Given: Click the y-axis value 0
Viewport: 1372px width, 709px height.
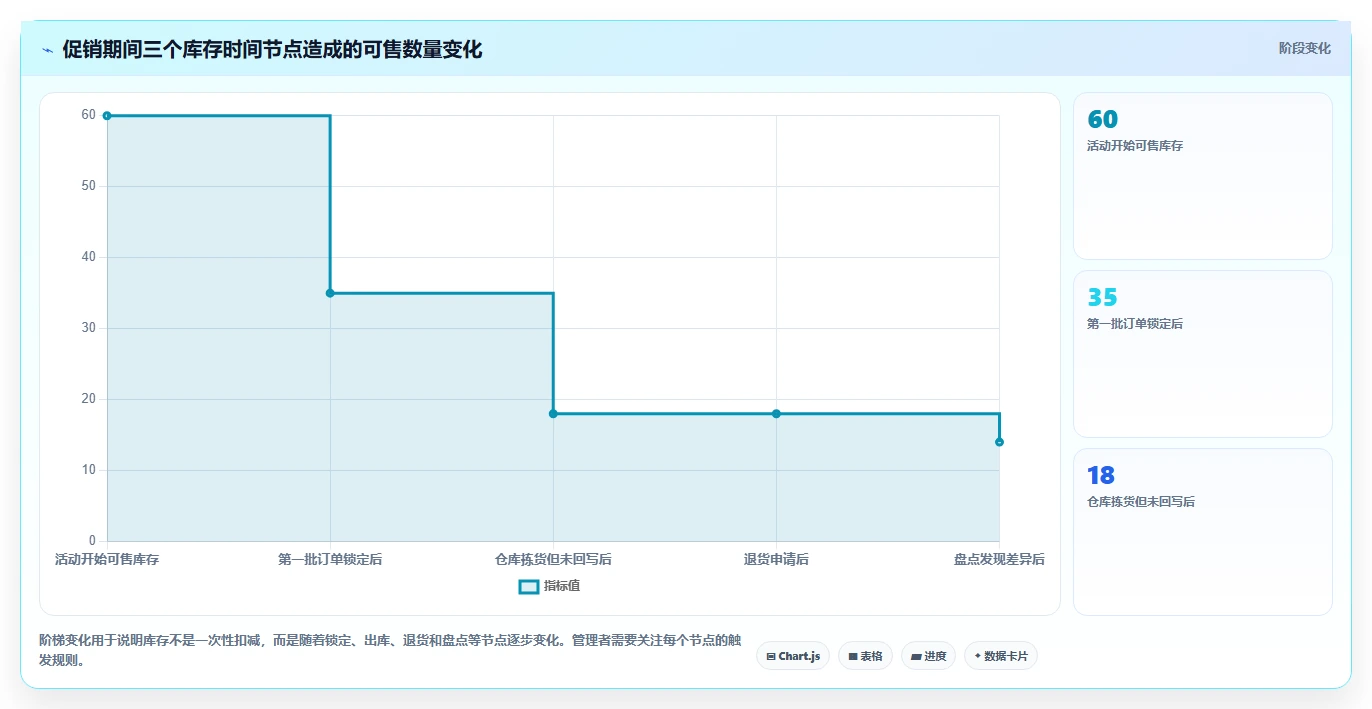Looking at the screenshot, I should (x=92, y=541).
